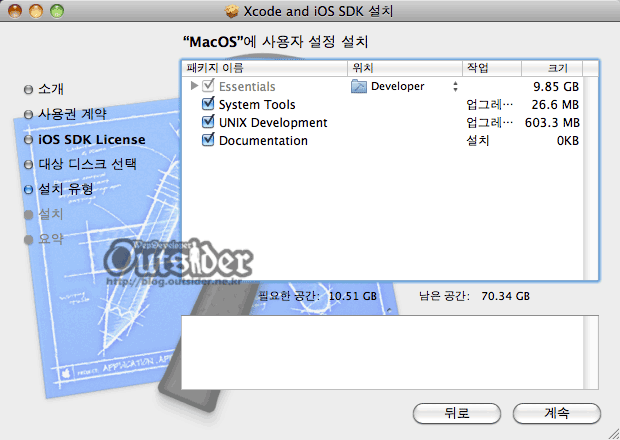The image size is (620, 440).
Task: Select the 사용권 계약 step in sidebar
Action: [72, 114]
